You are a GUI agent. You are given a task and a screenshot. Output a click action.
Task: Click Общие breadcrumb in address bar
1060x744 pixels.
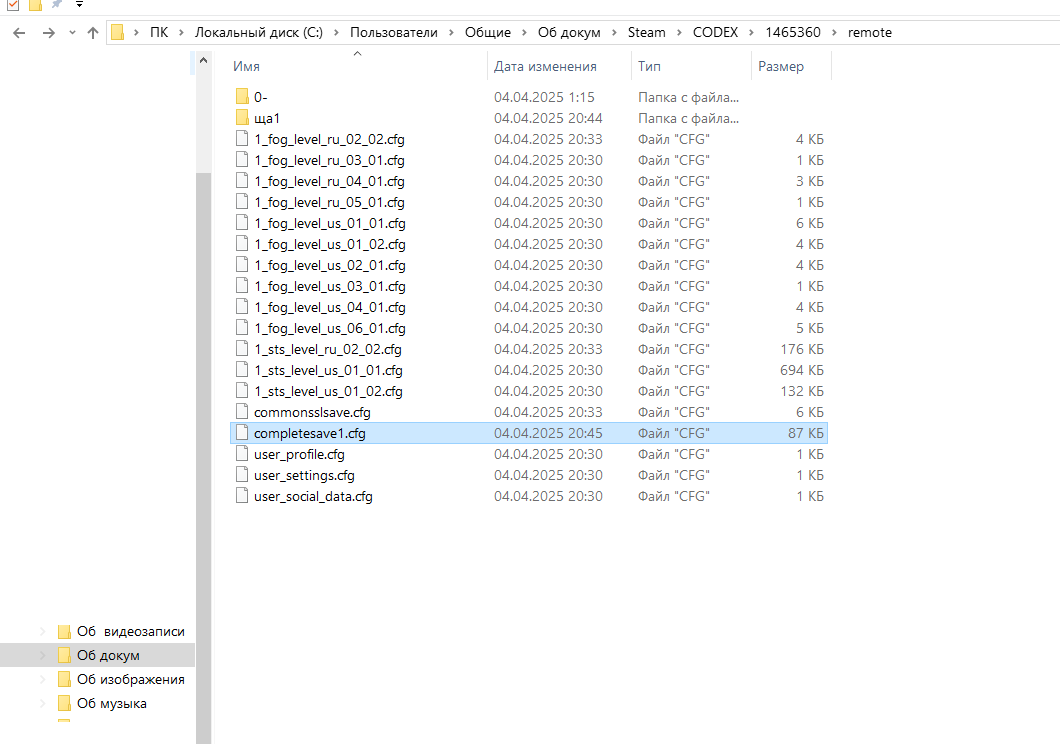(x=487, y=32)
